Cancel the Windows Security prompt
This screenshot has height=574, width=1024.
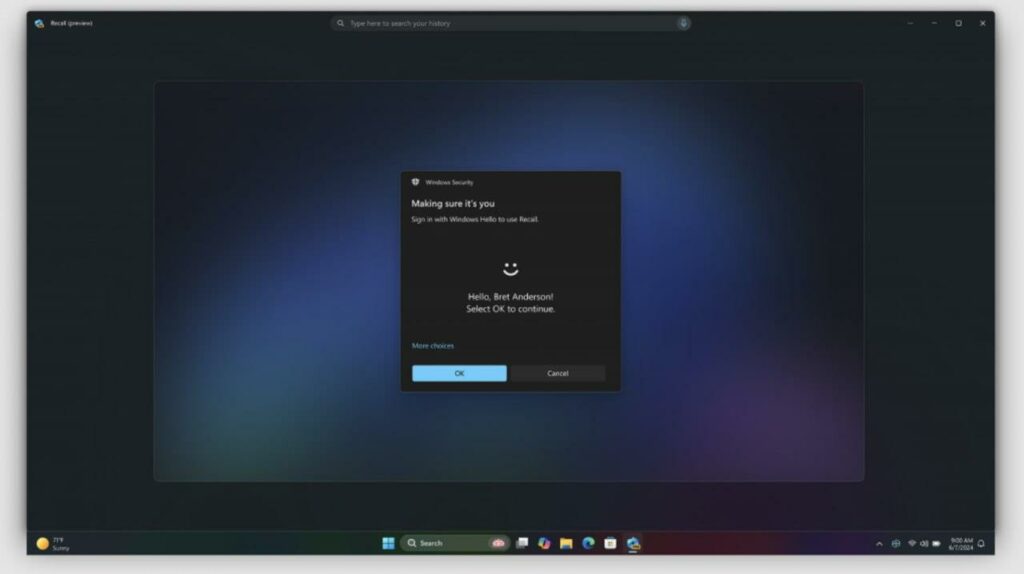click(558, 373)
